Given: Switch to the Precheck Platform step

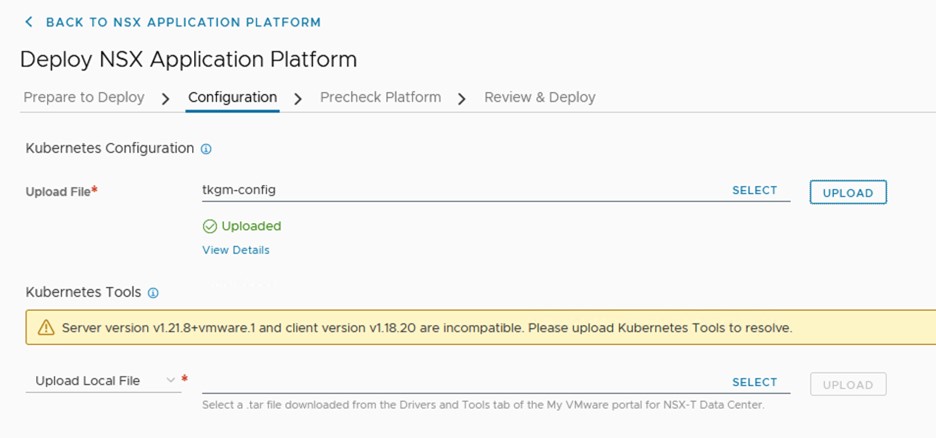Looking at the screenshot, I should [x=380, y=97].
